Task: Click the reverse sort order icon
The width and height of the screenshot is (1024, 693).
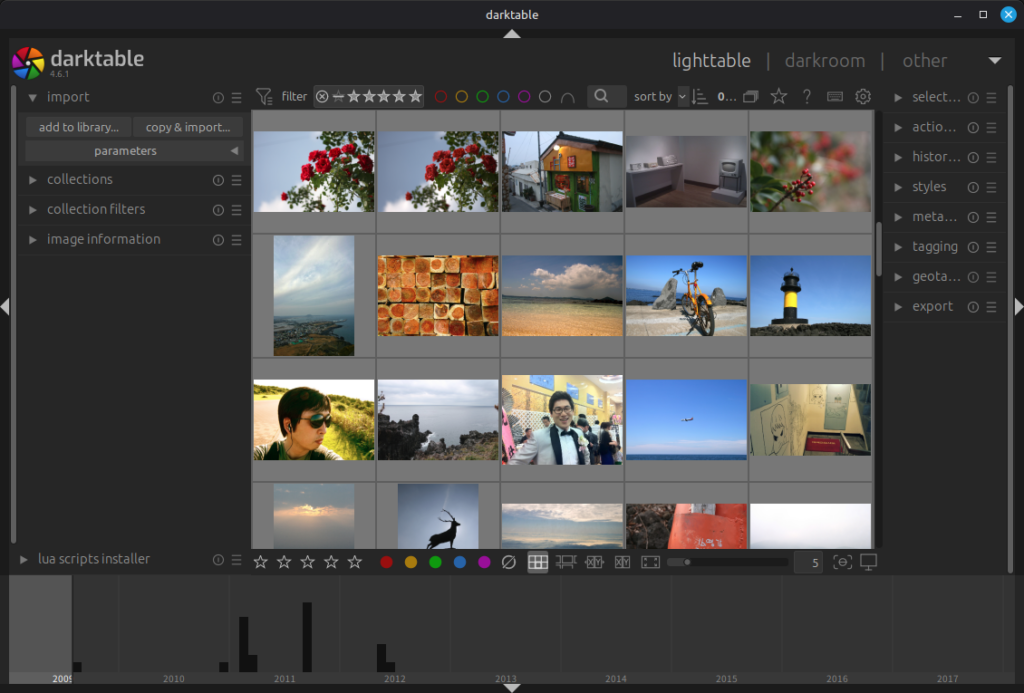Action: 700,97
